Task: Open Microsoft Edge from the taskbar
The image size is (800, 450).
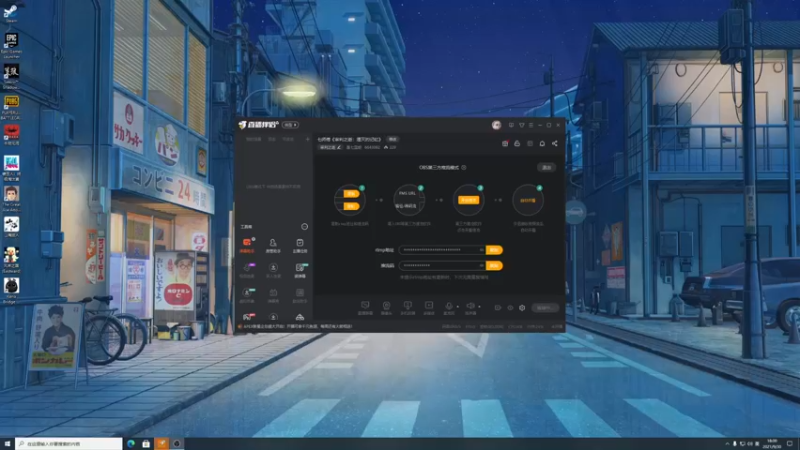Action: (x=131, y=444)
